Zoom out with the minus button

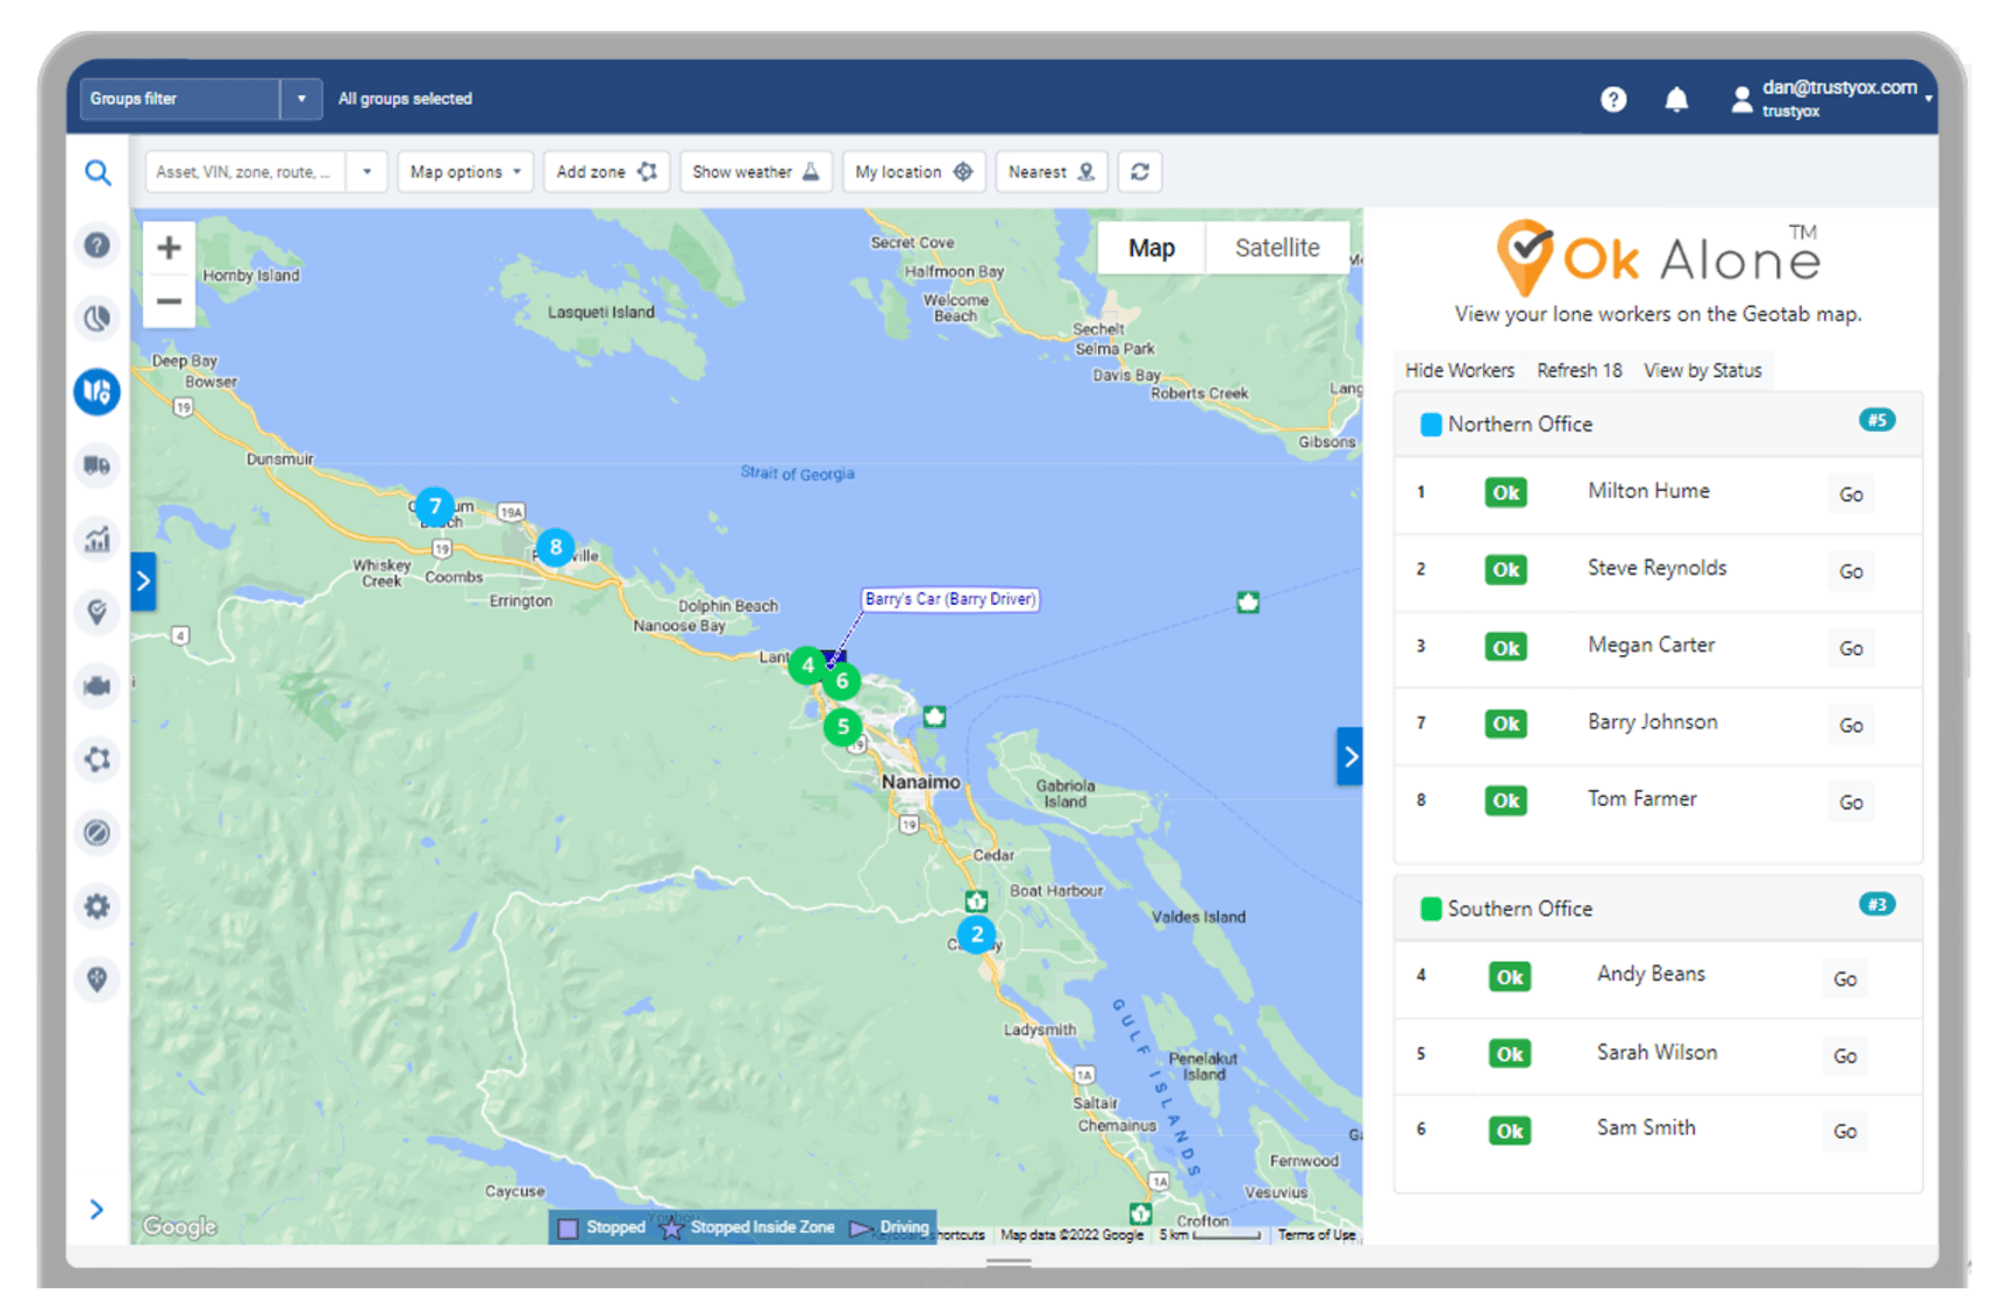click(169, 300)
